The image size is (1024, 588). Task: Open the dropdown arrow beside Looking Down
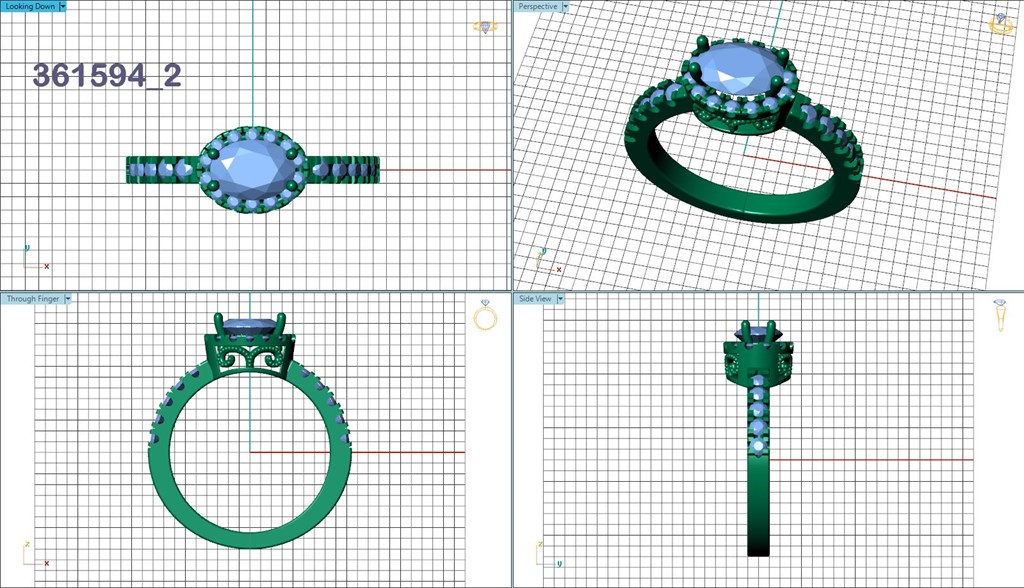(63, 6)
